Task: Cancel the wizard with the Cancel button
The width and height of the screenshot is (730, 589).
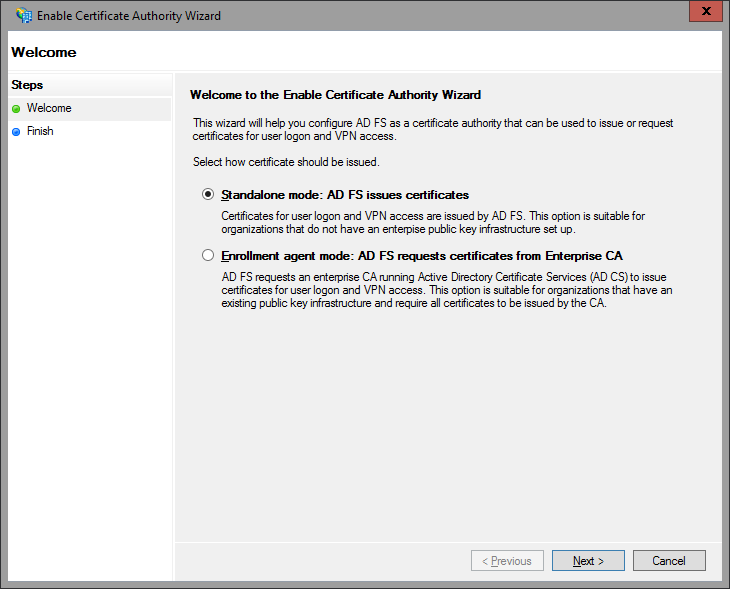Action: (x=669, y=561)
